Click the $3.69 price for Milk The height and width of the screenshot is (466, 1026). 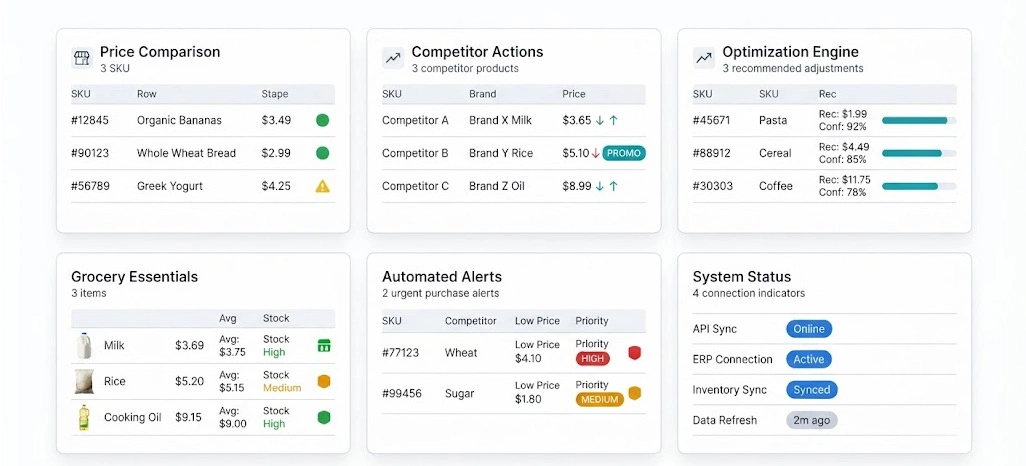(x=189, y=346)
